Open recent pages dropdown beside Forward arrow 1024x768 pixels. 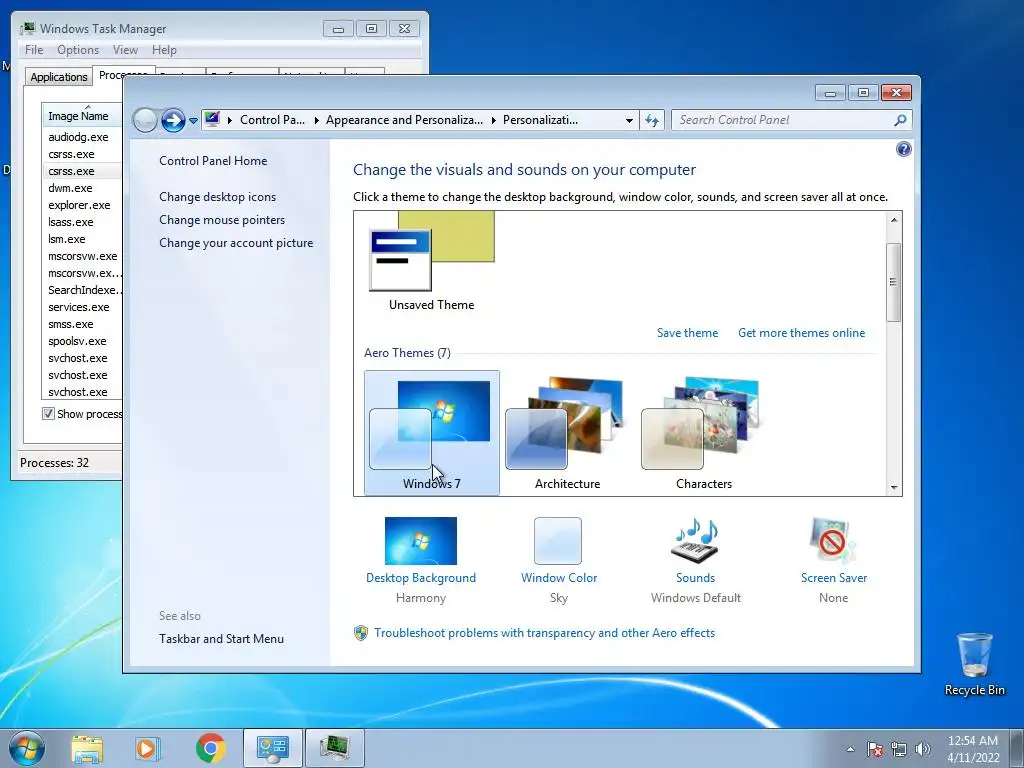tap(193, 121)
